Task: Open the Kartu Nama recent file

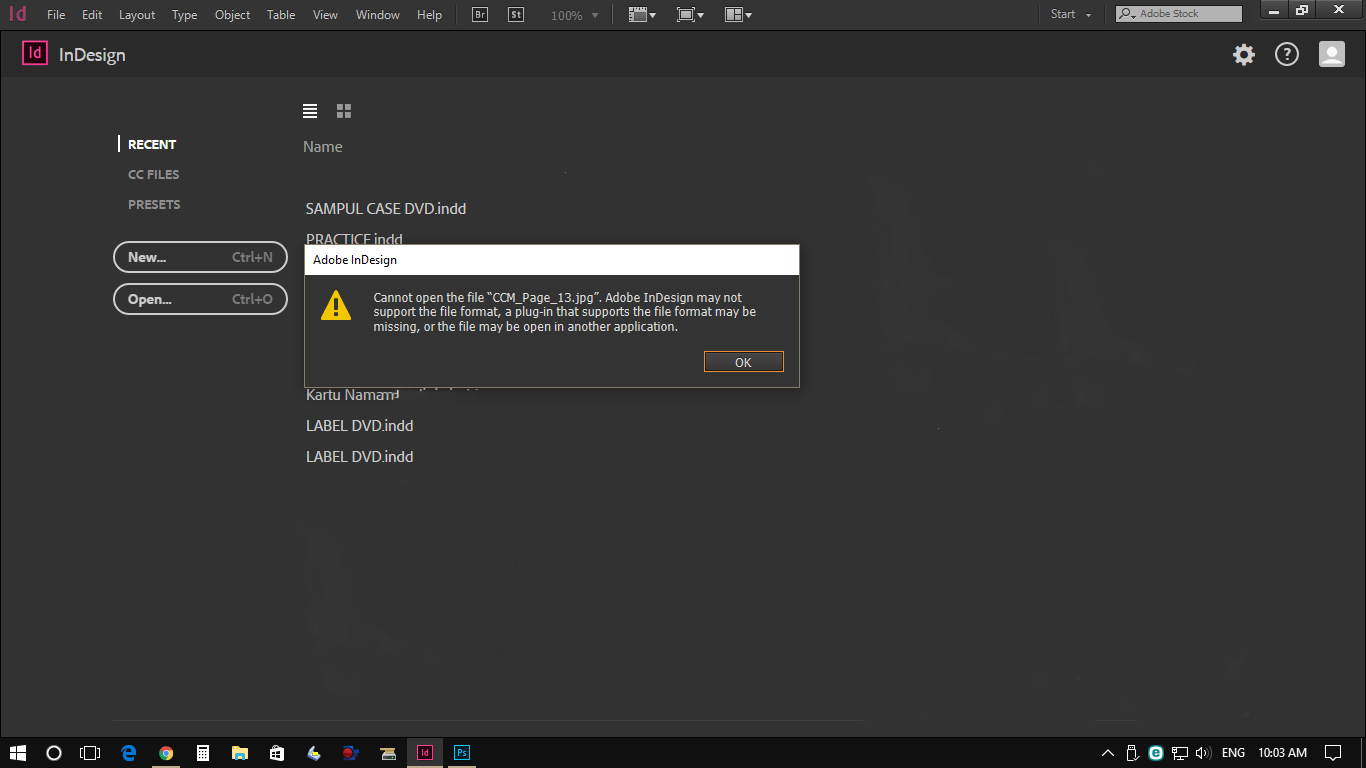Action: [353, 395]
